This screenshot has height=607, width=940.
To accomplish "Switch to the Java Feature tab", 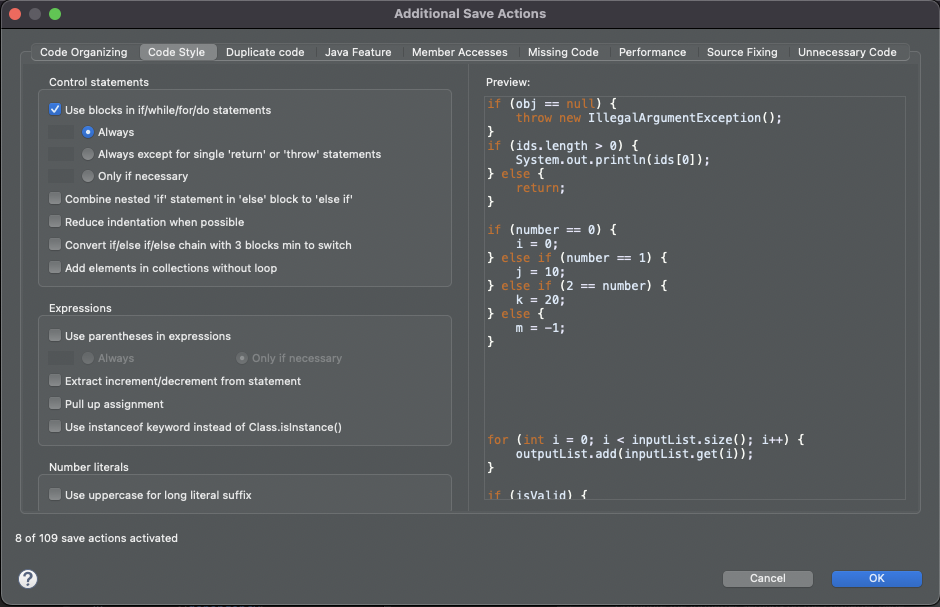I will tap(358, 52).
